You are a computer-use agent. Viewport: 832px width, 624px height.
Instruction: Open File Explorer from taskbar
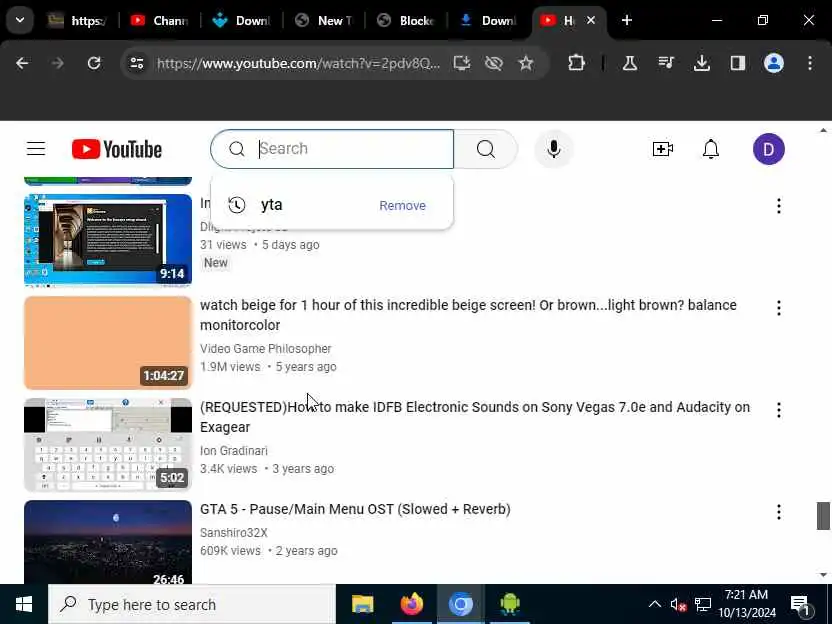363,604
